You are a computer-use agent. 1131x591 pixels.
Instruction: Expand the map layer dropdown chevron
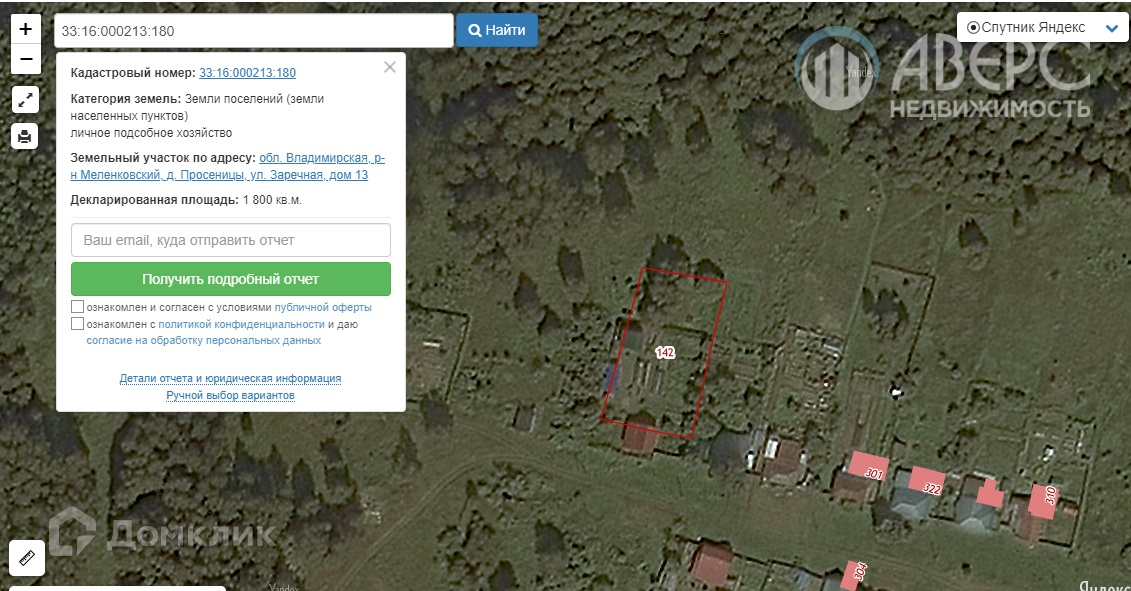click(x=1112, y=29)
